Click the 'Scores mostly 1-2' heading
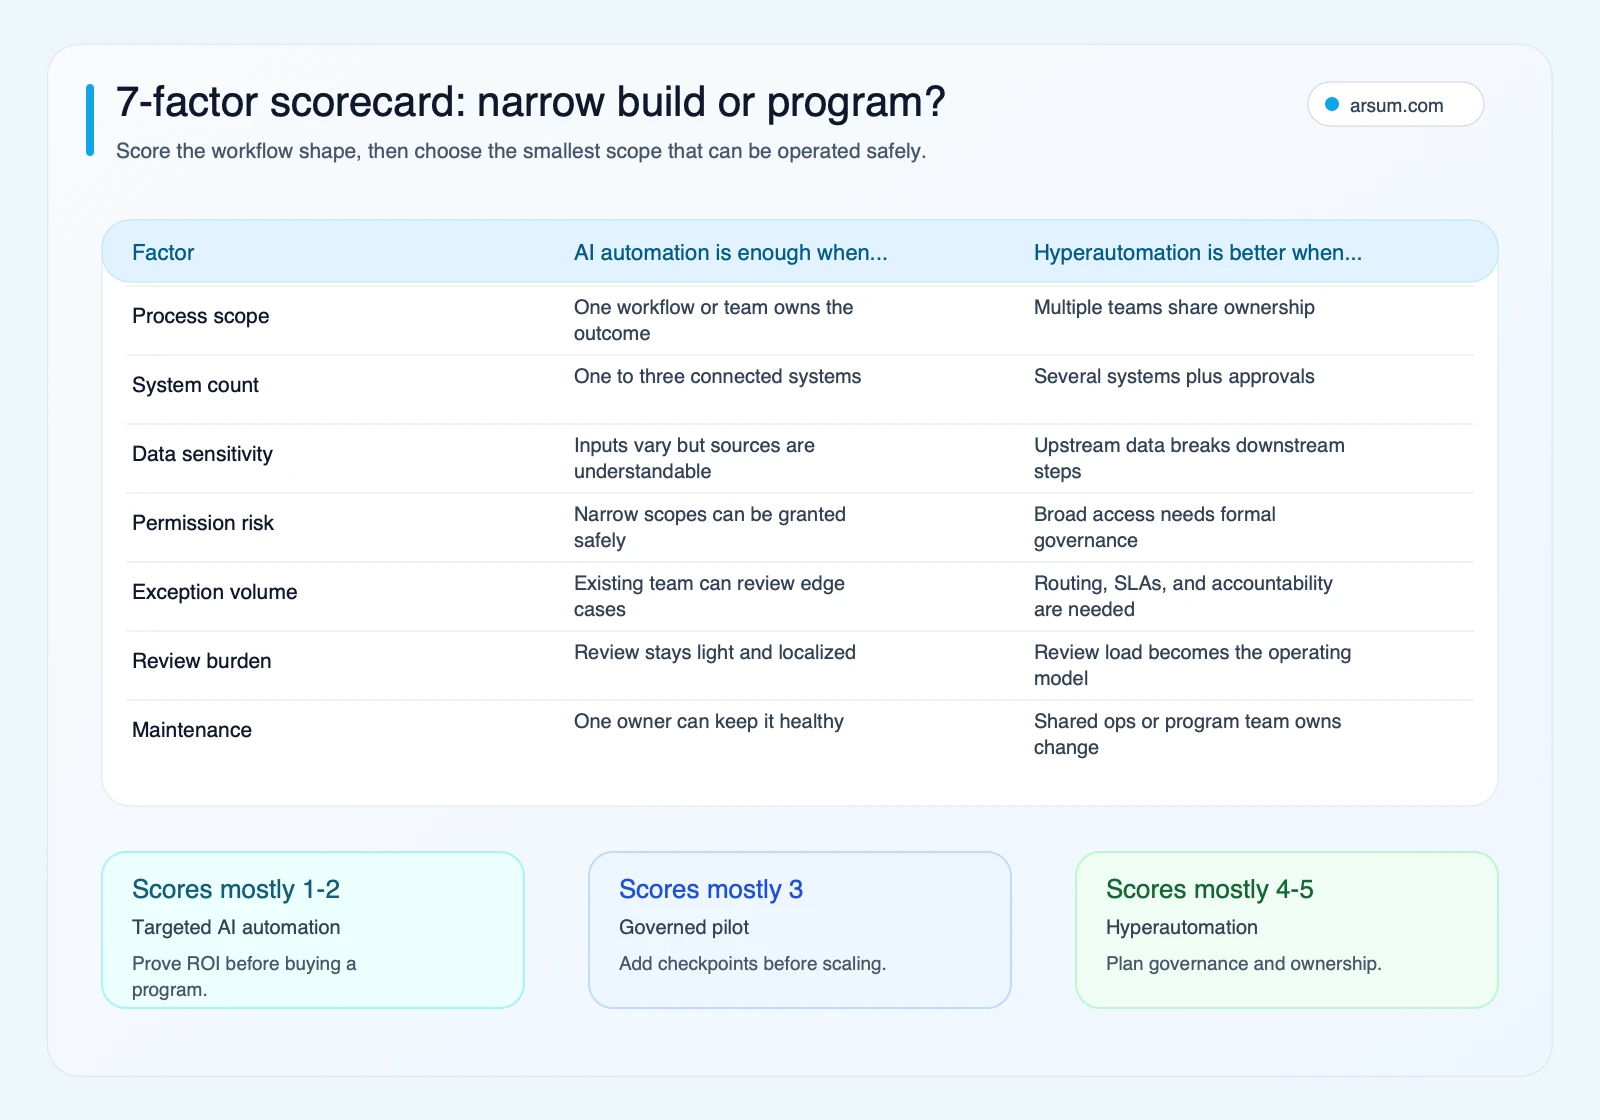Screen dimensions: 1600x1120 [x=236, y=889]
